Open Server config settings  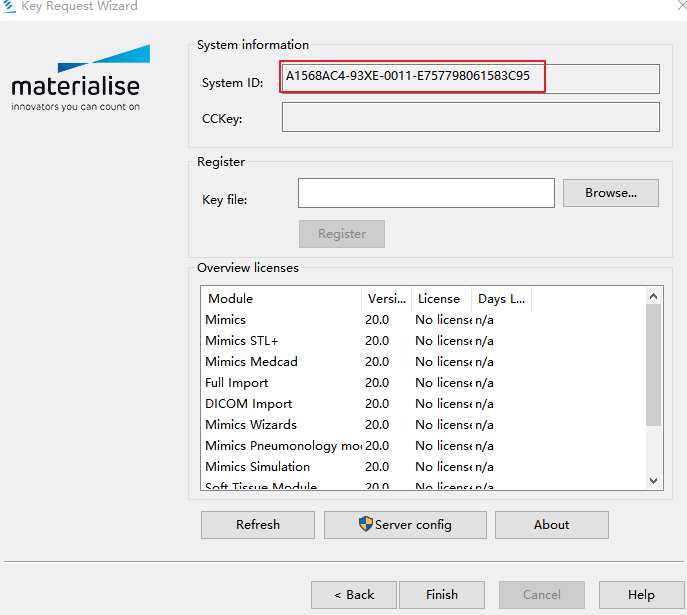tap(405, 525)
